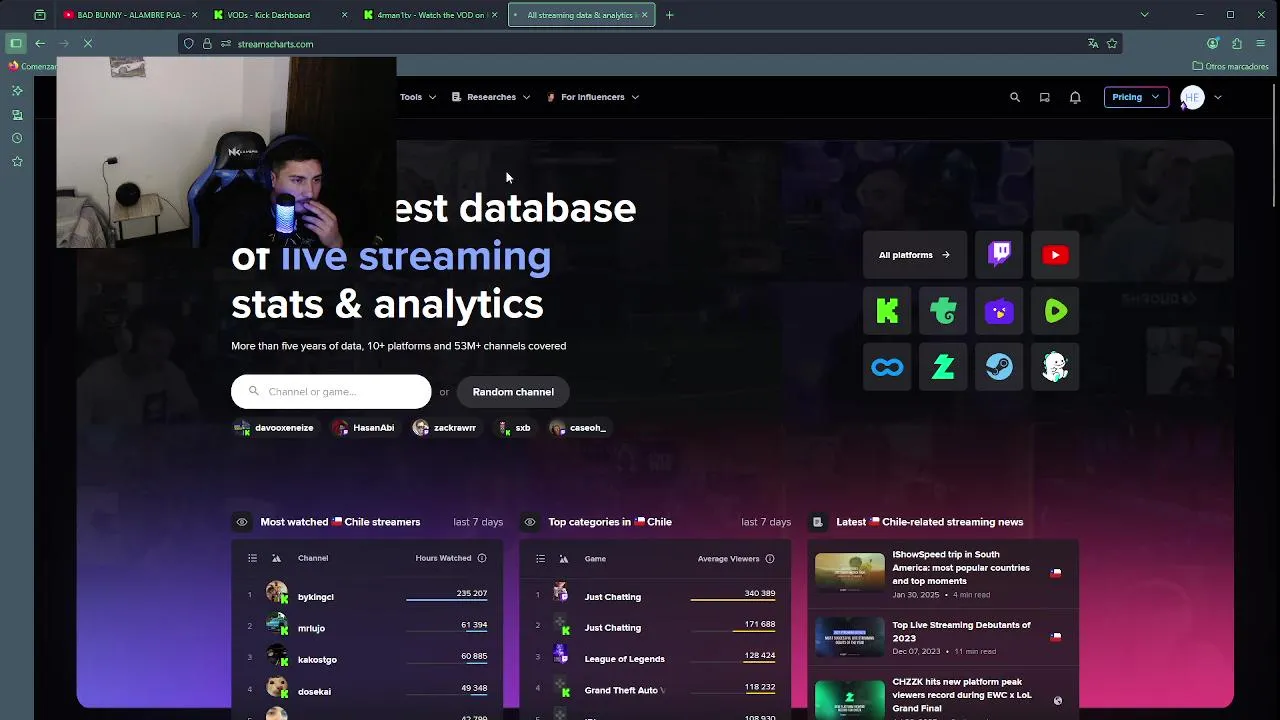Expand the For Influencers dropdown
1280x720 pixels.
pyautogui.click(x=593, y=97)
